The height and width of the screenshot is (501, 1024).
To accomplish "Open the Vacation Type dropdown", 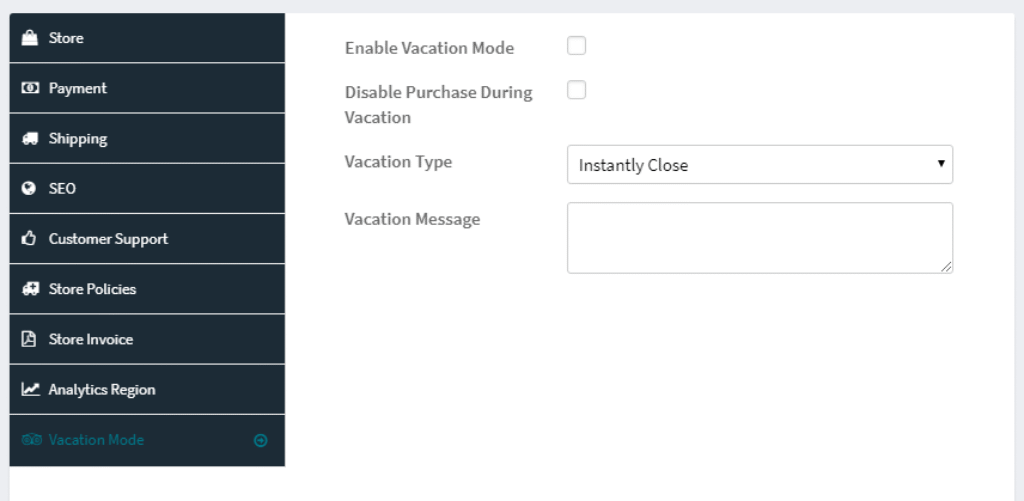I will click(760, 165).
